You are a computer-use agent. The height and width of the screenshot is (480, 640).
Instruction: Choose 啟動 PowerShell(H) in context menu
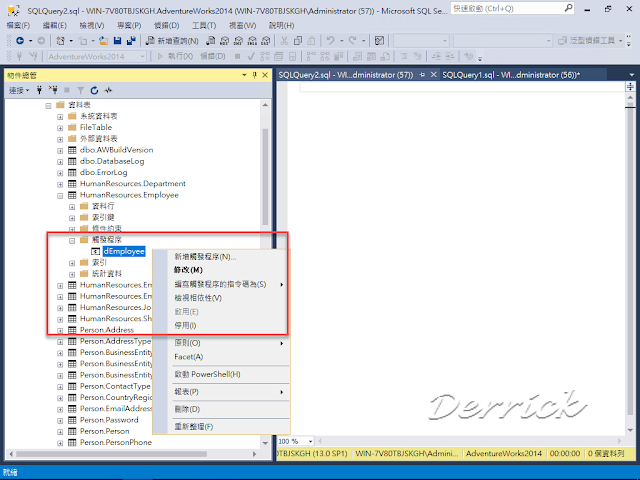click(x=221, y=374)
